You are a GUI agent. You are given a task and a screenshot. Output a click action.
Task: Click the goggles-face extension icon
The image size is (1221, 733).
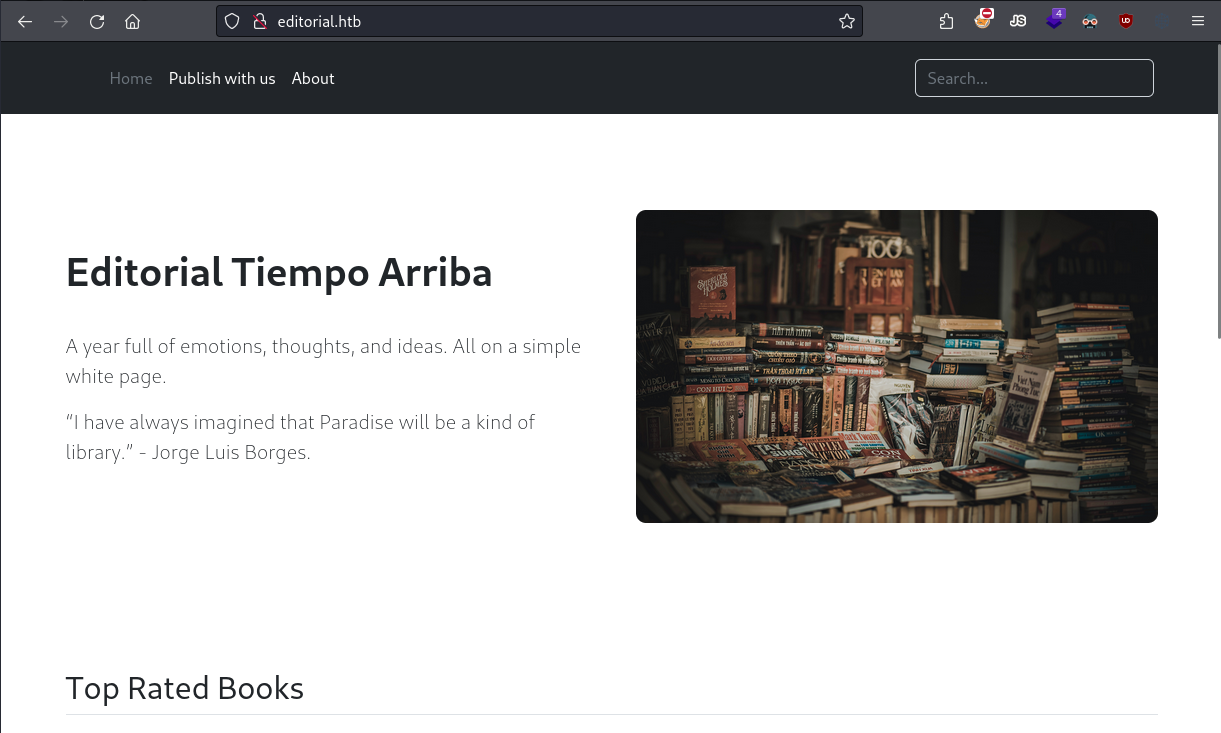click(1090, 21)
